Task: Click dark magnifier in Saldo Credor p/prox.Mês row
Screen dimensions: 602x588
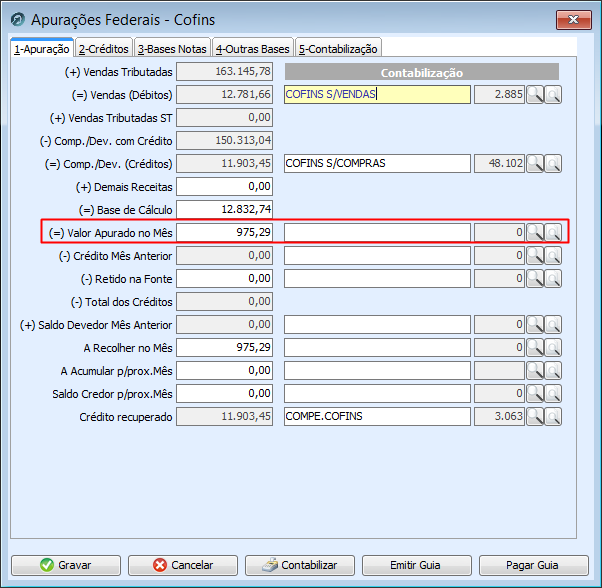Action: point(535,394)
